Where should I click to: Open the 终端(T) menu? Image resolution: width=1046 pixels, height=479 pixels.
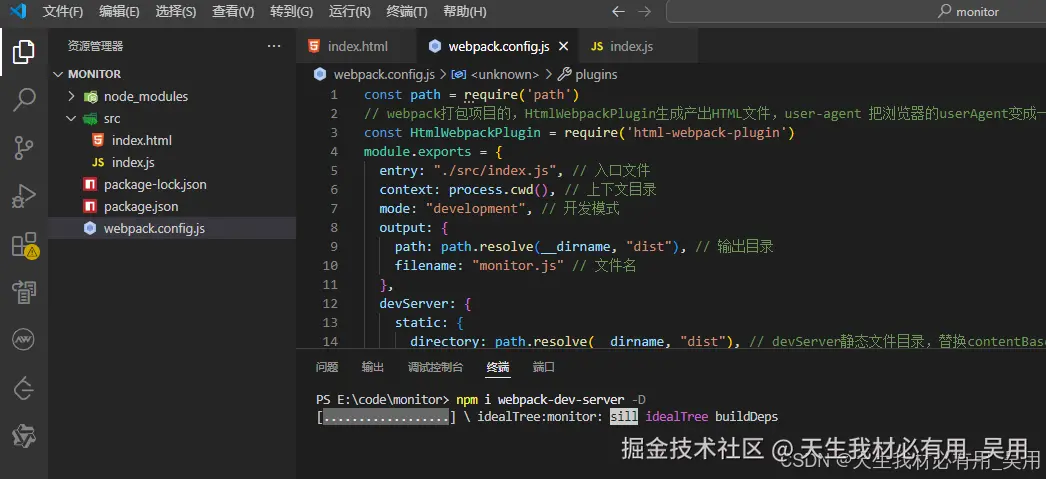pos(407,11)
